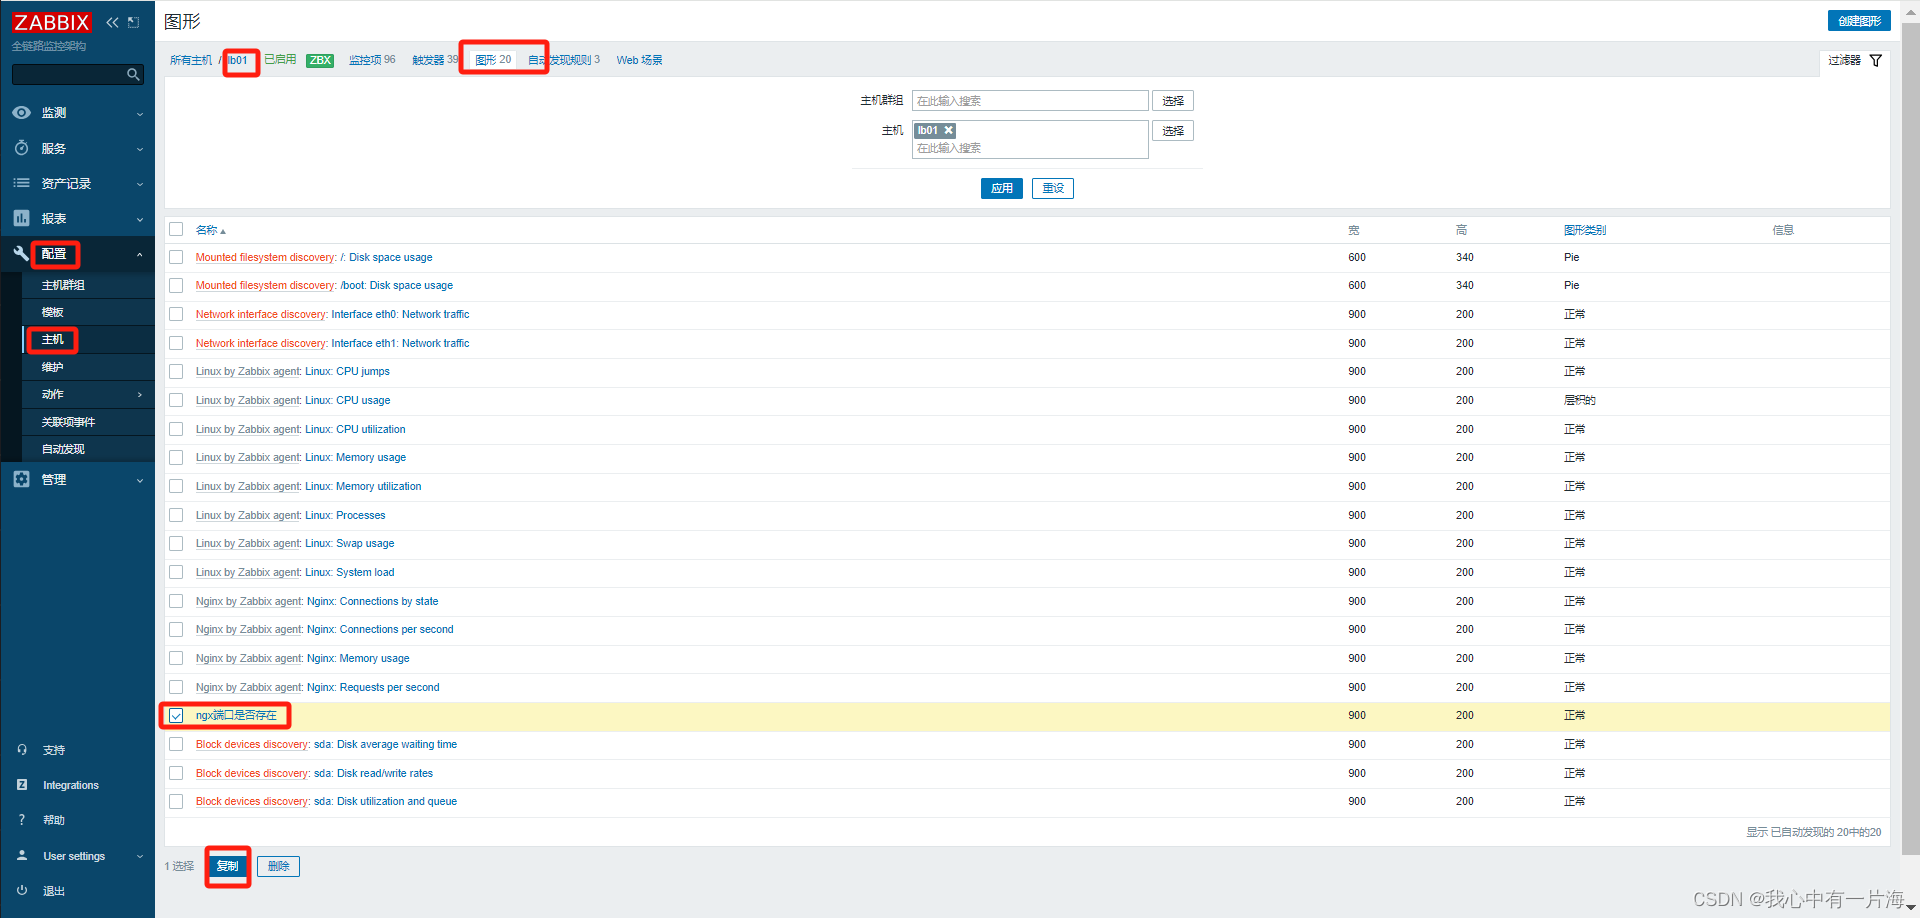Viewport: 1920px width, 918px height.
Task: Check the Nginx: Requests per second row
Action: pyautogui.click(x=176, y=687)
